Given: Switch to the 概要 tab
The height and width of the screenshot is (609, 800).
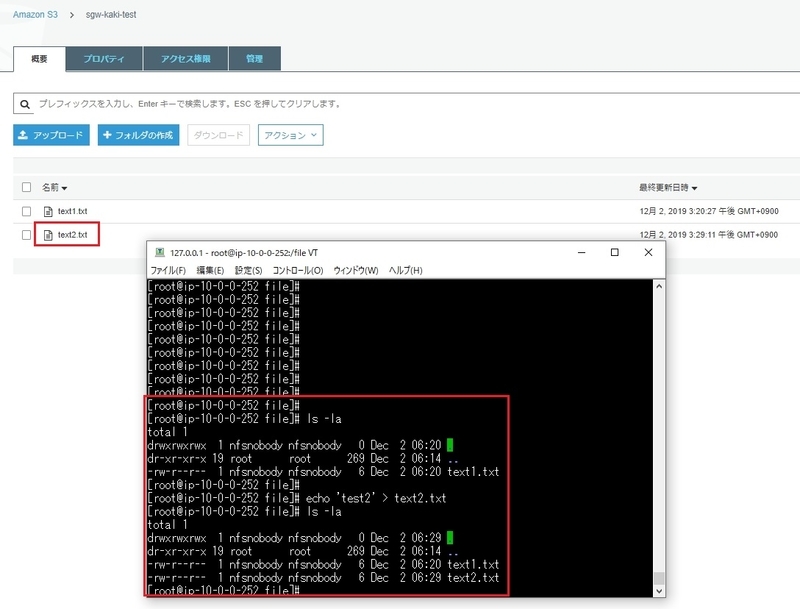Looking at the screenshot, I should coord(39,59).
